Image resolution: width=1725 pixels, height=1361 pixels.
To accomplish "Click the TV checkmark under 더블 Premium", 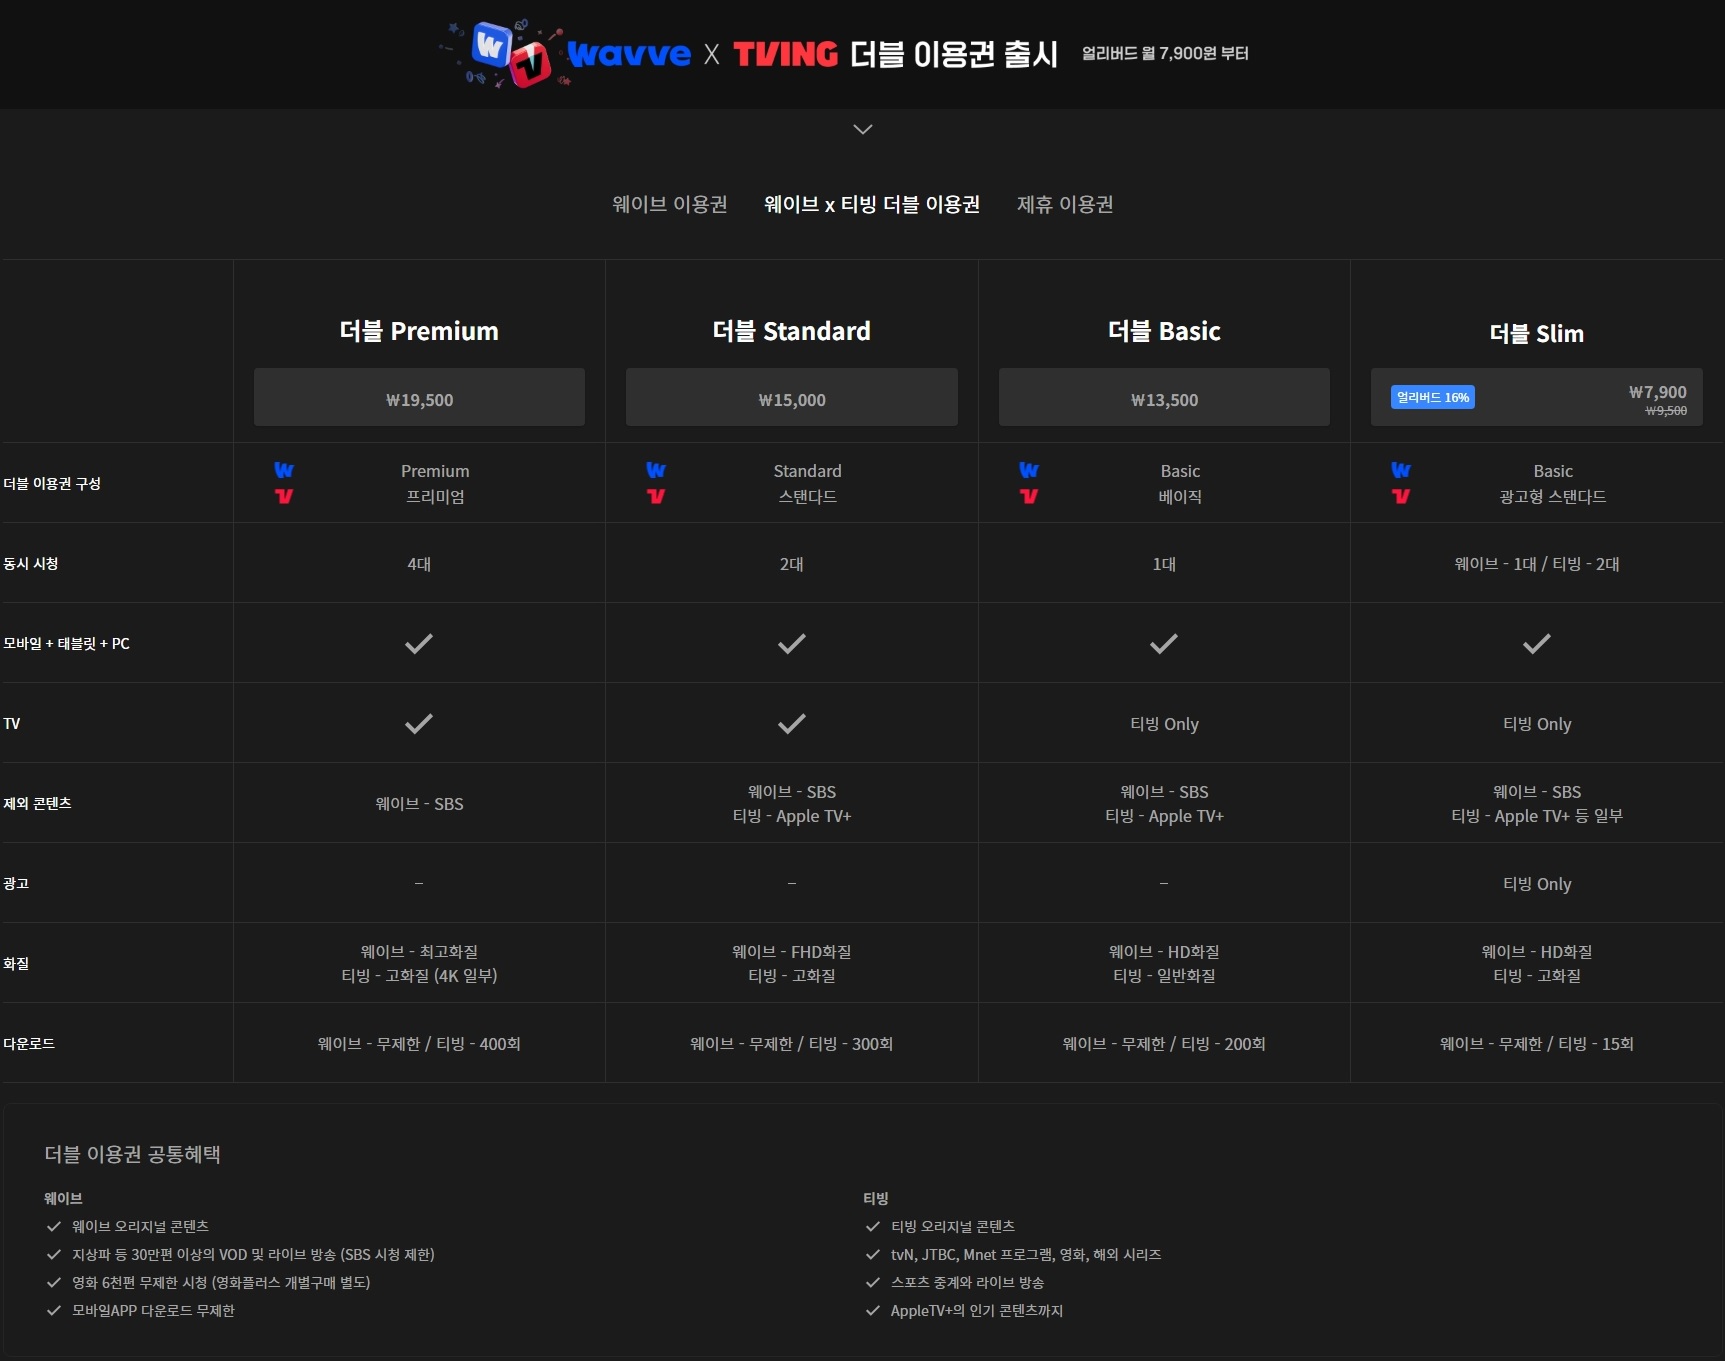I will 419,723.
